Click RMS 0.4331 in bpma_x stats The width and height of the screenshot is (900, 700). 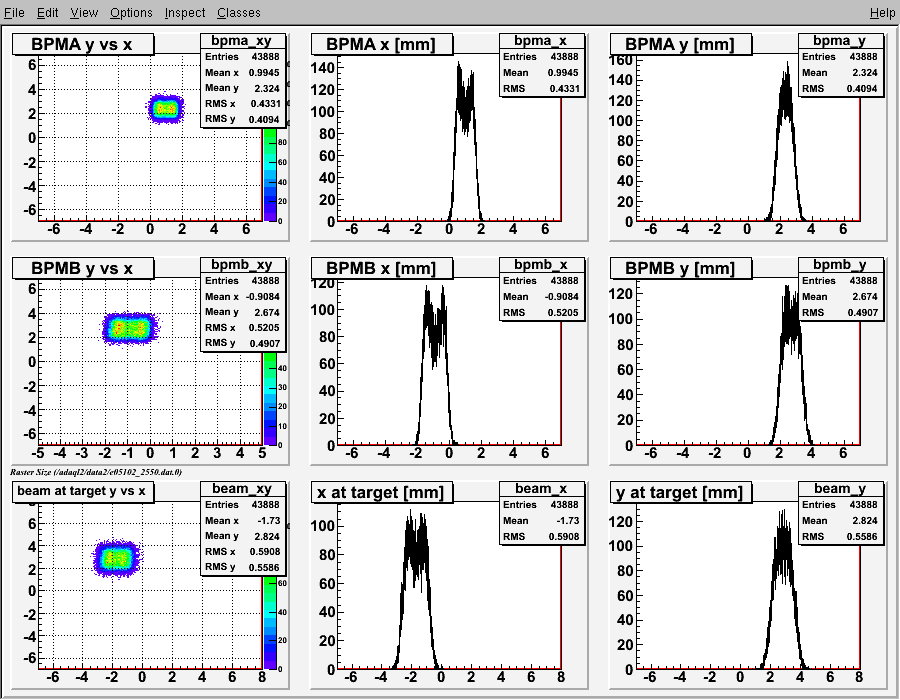coord(541,89)
